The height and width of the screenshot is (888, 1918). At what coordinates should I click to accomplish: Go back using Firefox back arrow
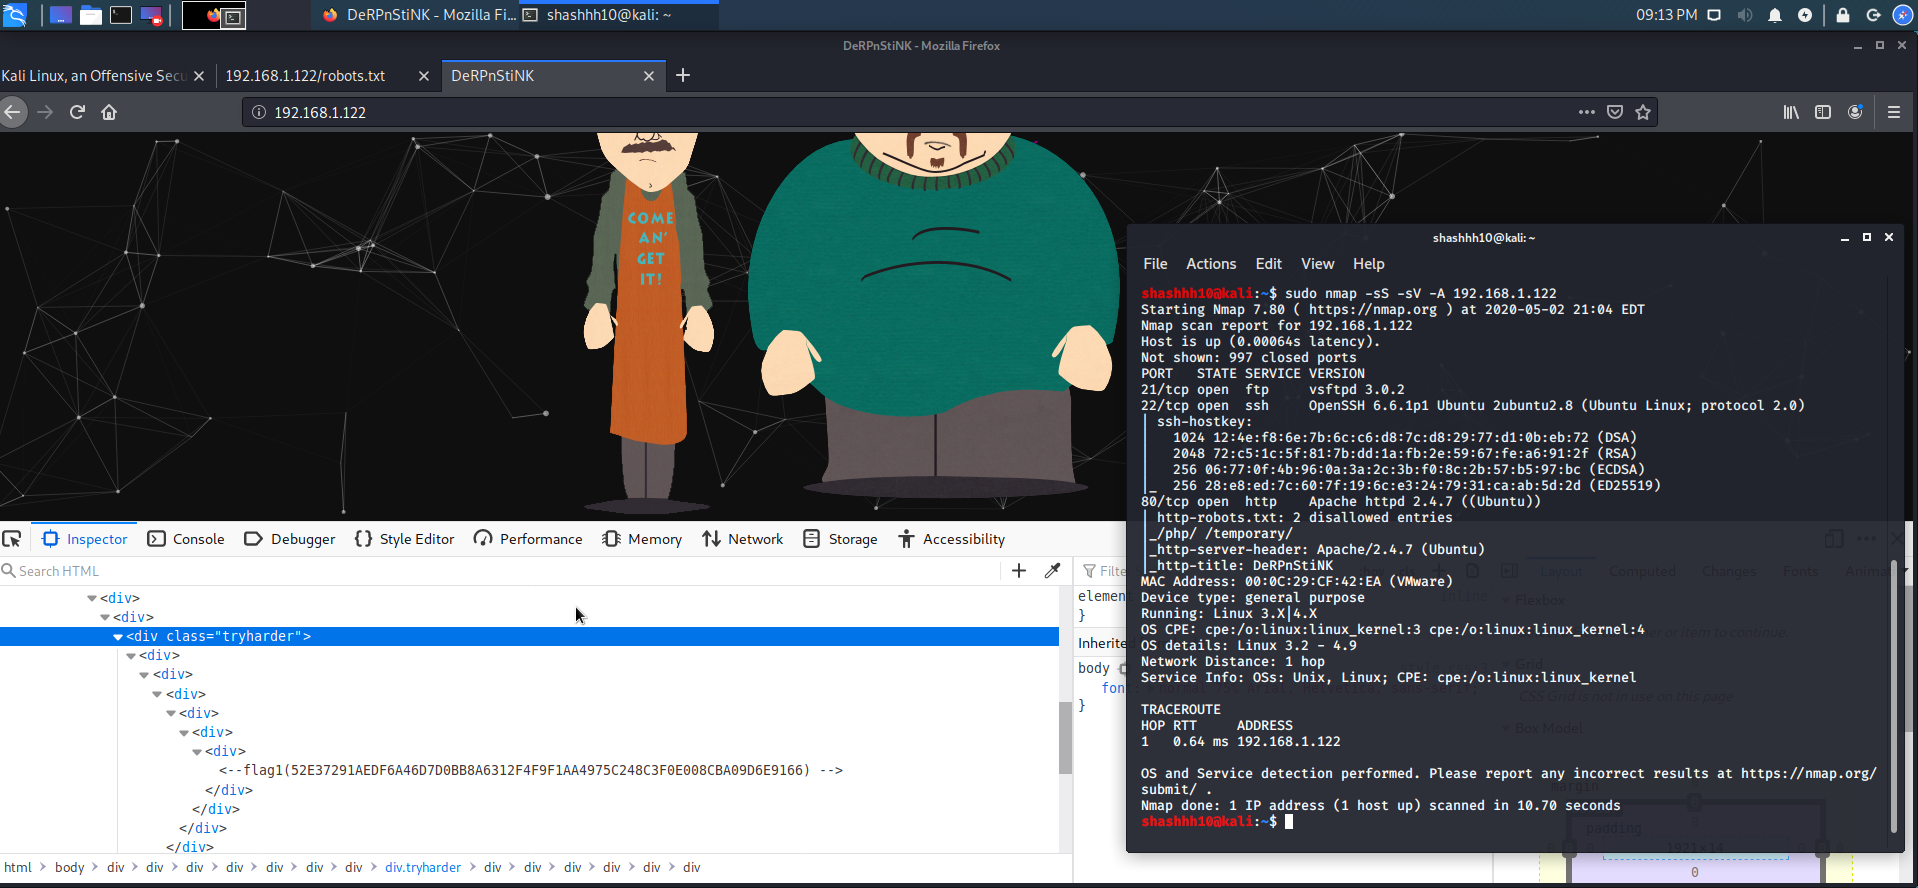(x=13, y=112)
